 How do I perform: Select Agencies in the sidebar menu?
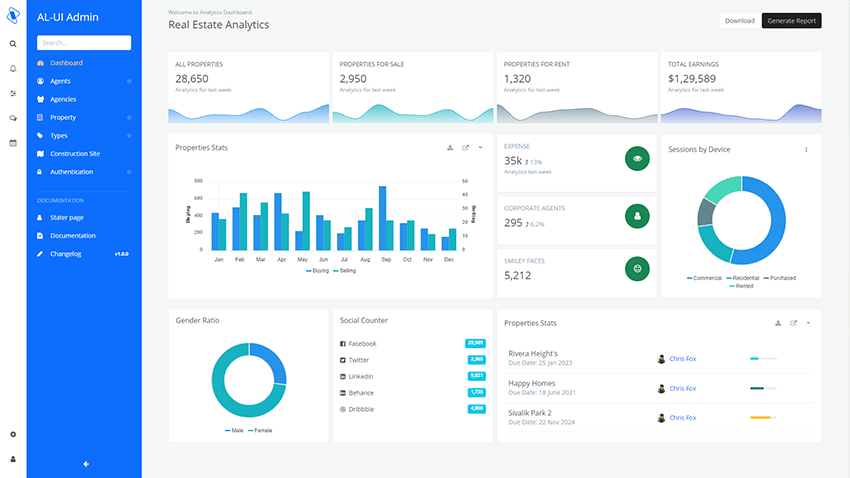click(63, 99)
